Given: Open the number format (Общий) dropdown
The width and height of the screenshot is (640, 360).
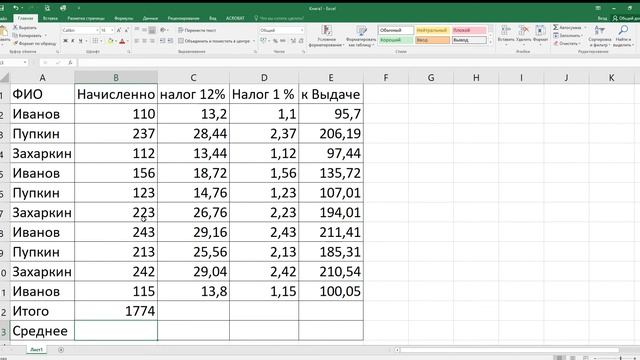Looking at the screenshot, I should (302, 30).
